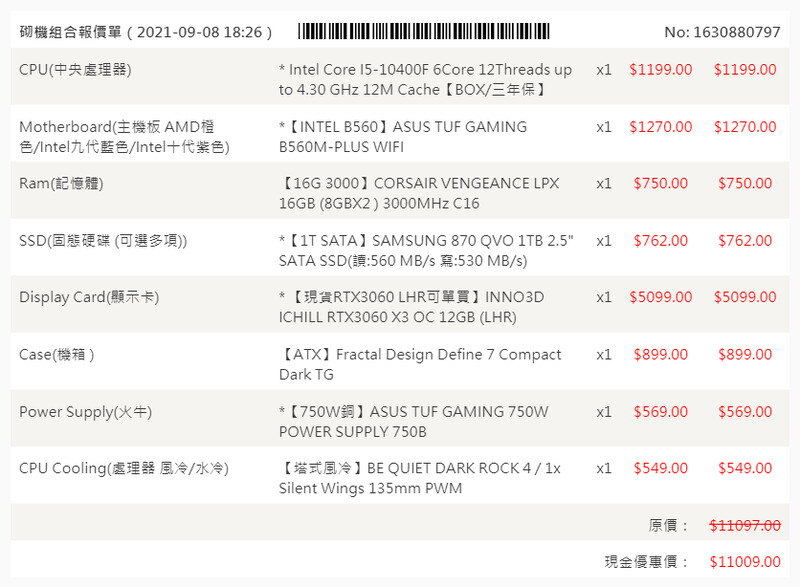Image resolution: width=800 pixels, height=587 pixels.
Task: Click the cash discount price $11009.00
Action: tap(745, 562)
